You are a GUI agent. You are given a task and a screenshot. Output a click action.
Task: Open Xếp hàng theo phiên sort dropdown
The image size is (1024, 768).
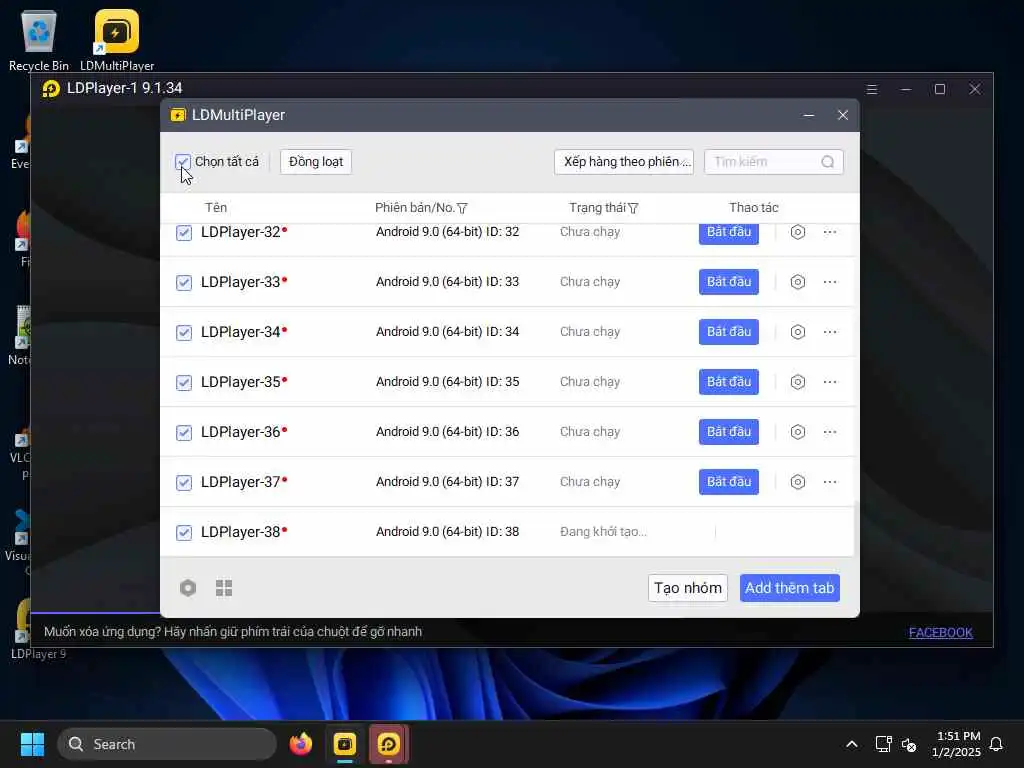tap(624, 162)
